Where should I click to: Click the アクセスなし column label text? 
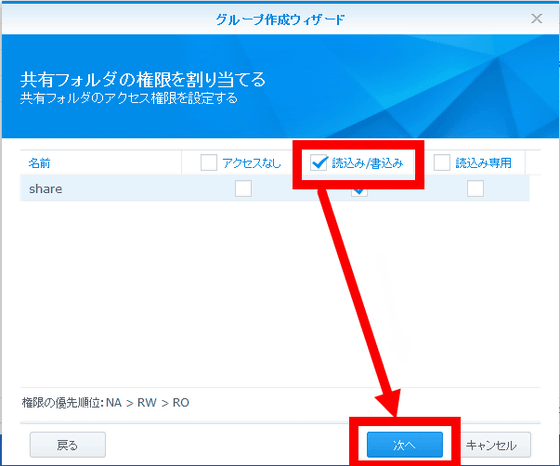pyautogui.click(x=252, y=163)
